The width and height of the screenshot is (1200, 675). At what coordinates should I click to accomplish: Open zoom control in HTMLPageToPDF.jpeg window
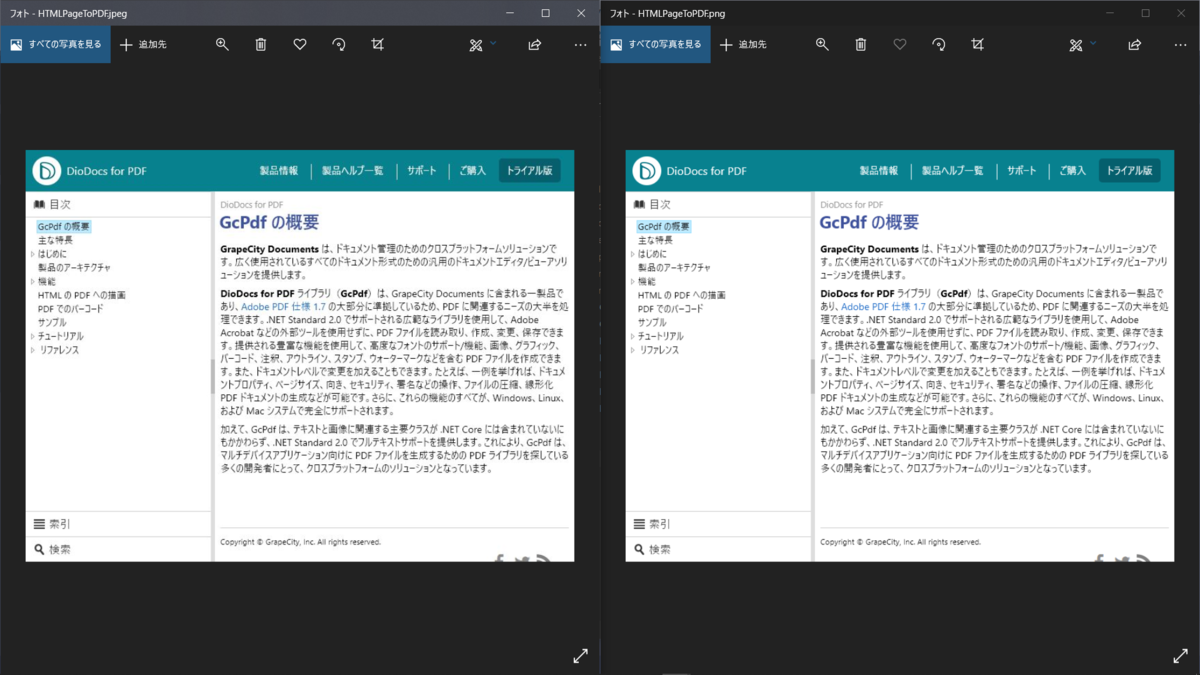tap(222, 45)
